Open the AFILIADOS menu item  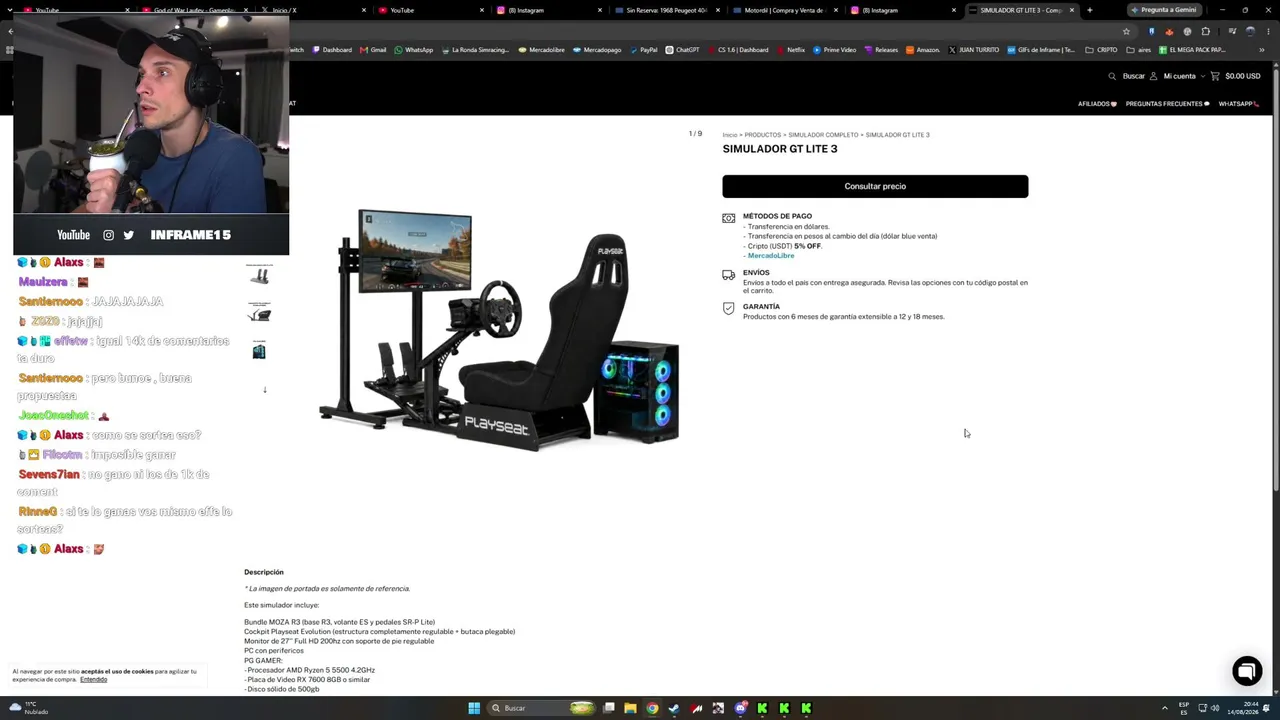point(1097,104)
